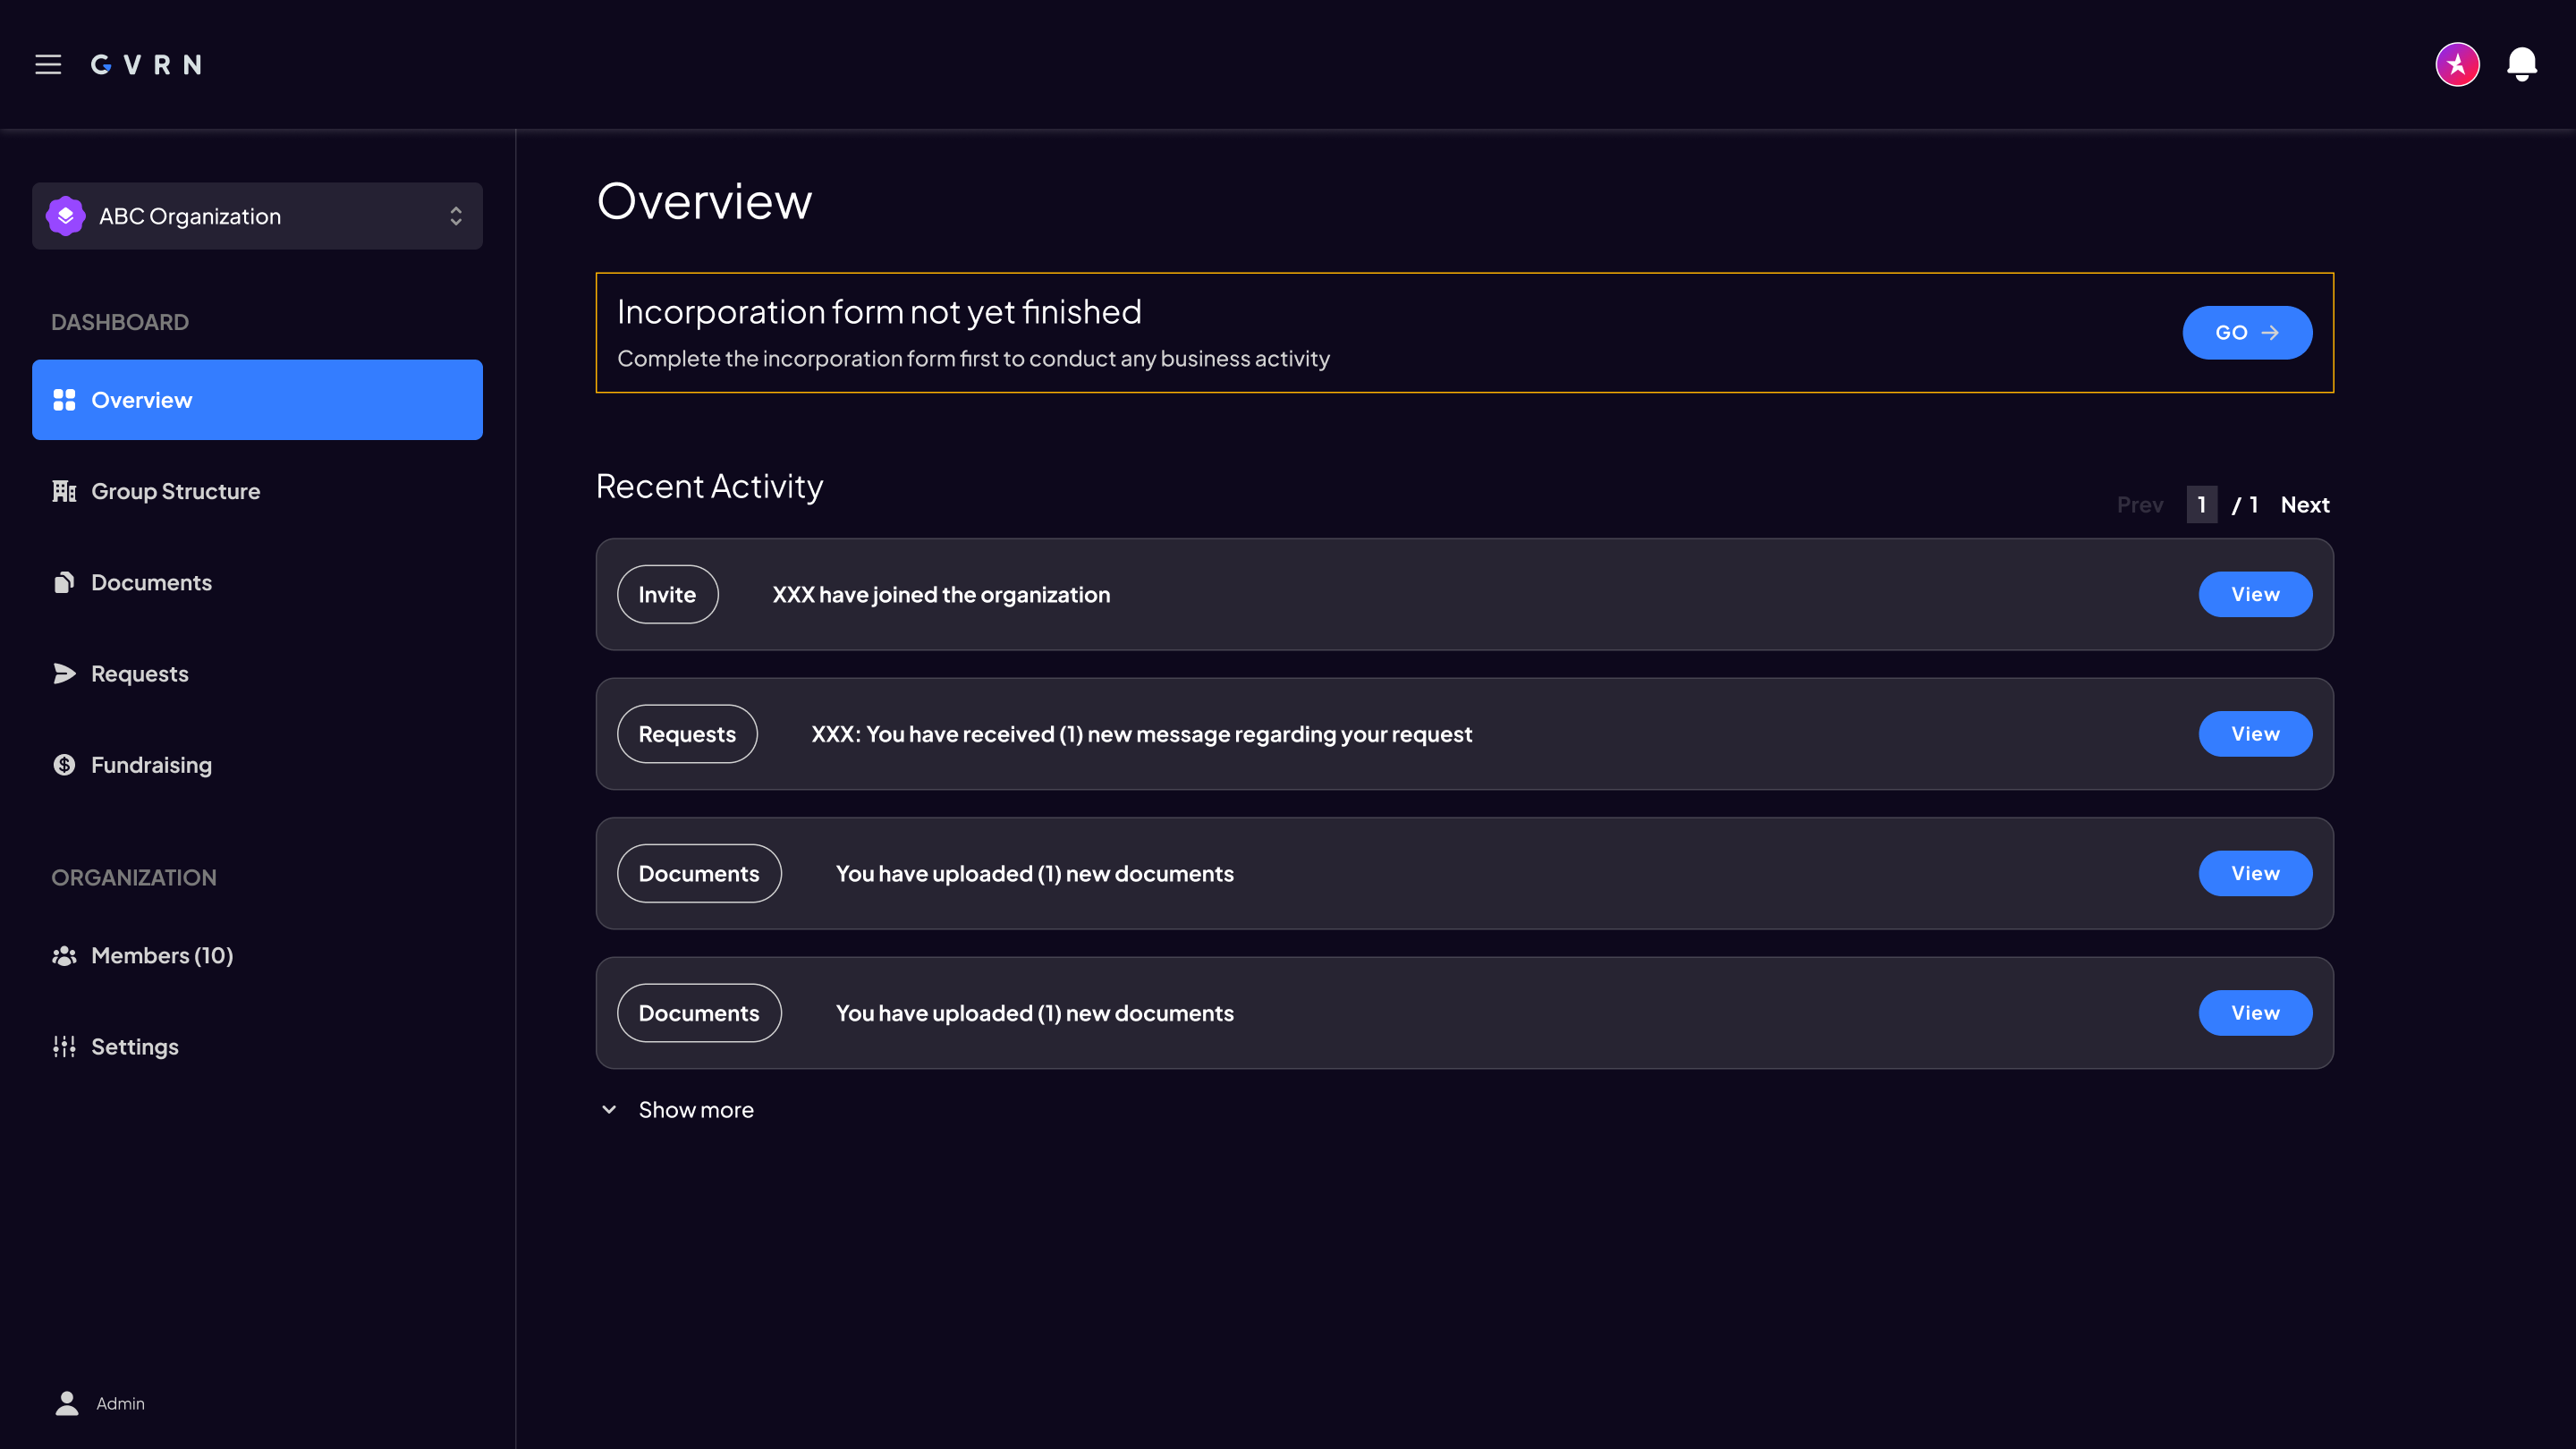The width and height of the screenshot is (2576, 1449).
Task: Click the Members people icon
Action: 64,956
